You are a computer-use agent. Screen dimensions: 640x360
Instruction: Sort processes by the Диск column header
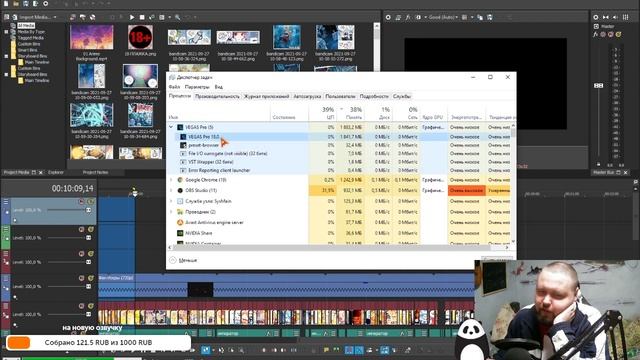click(378, 113)
